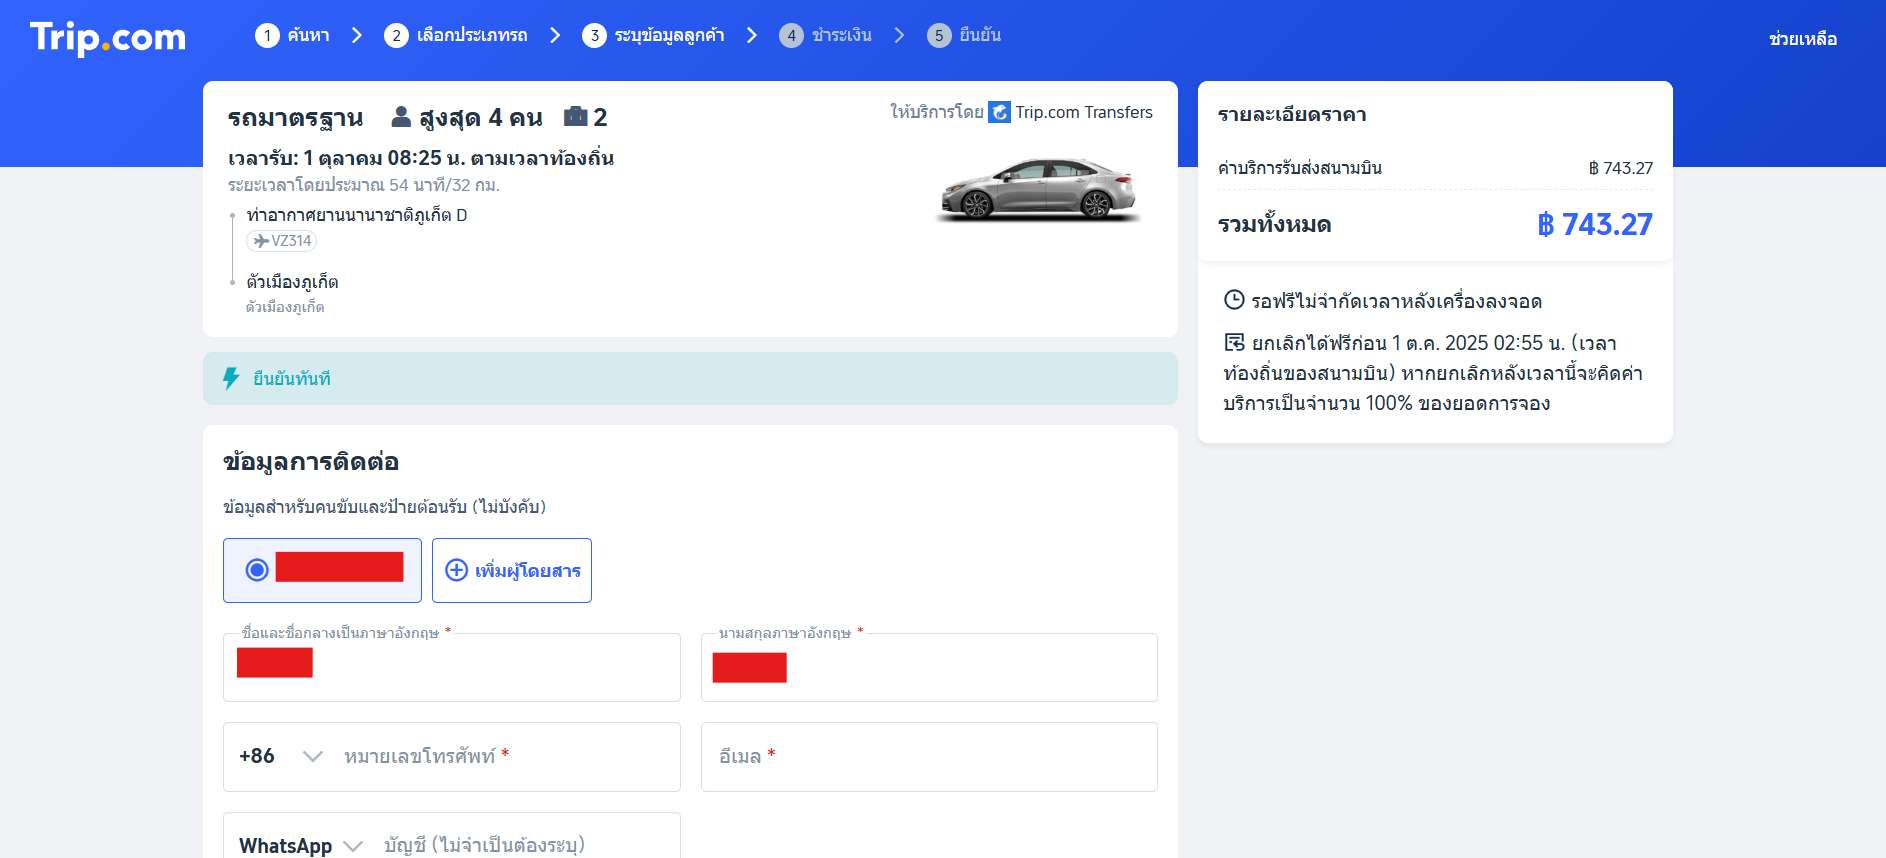Image resolution: width=1886 pixels, height=858 pixels.
Task: Click the VZ314 flight number badge
Action: click(282, 241)
